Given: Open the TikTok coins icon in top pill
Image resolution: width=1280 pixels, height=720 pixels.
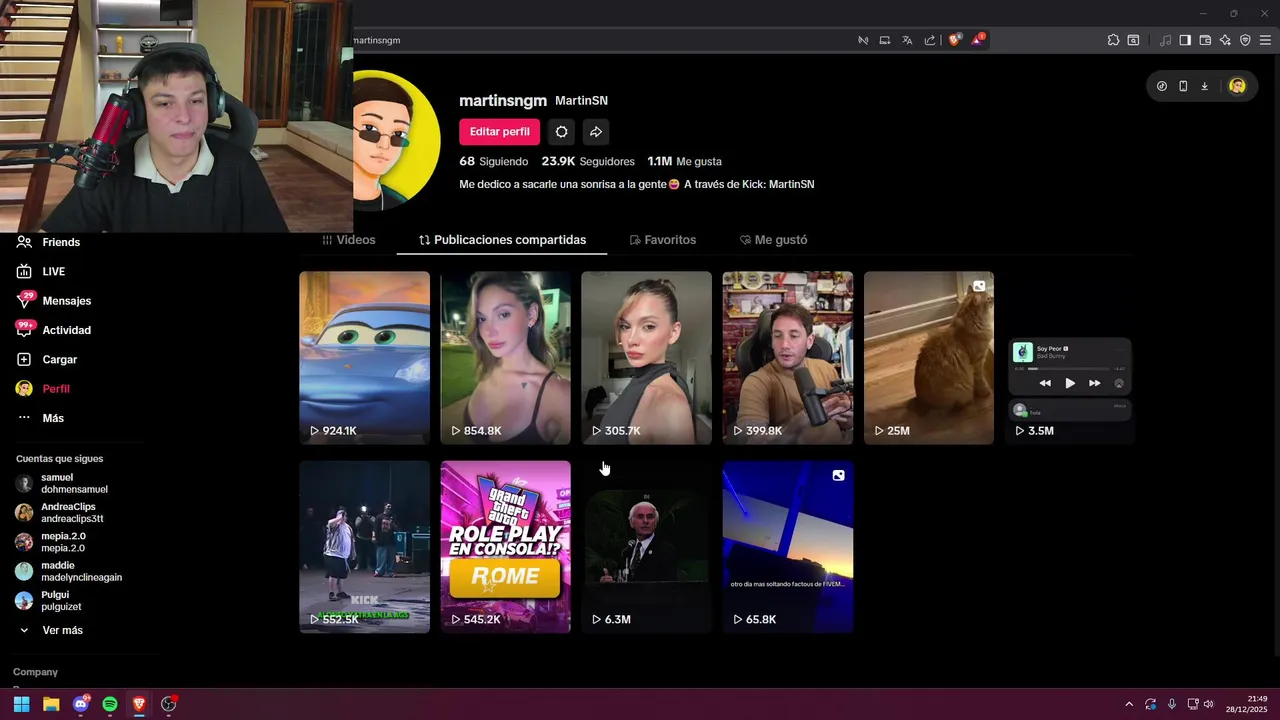Looking at the screenshot, I should 1162,86.
